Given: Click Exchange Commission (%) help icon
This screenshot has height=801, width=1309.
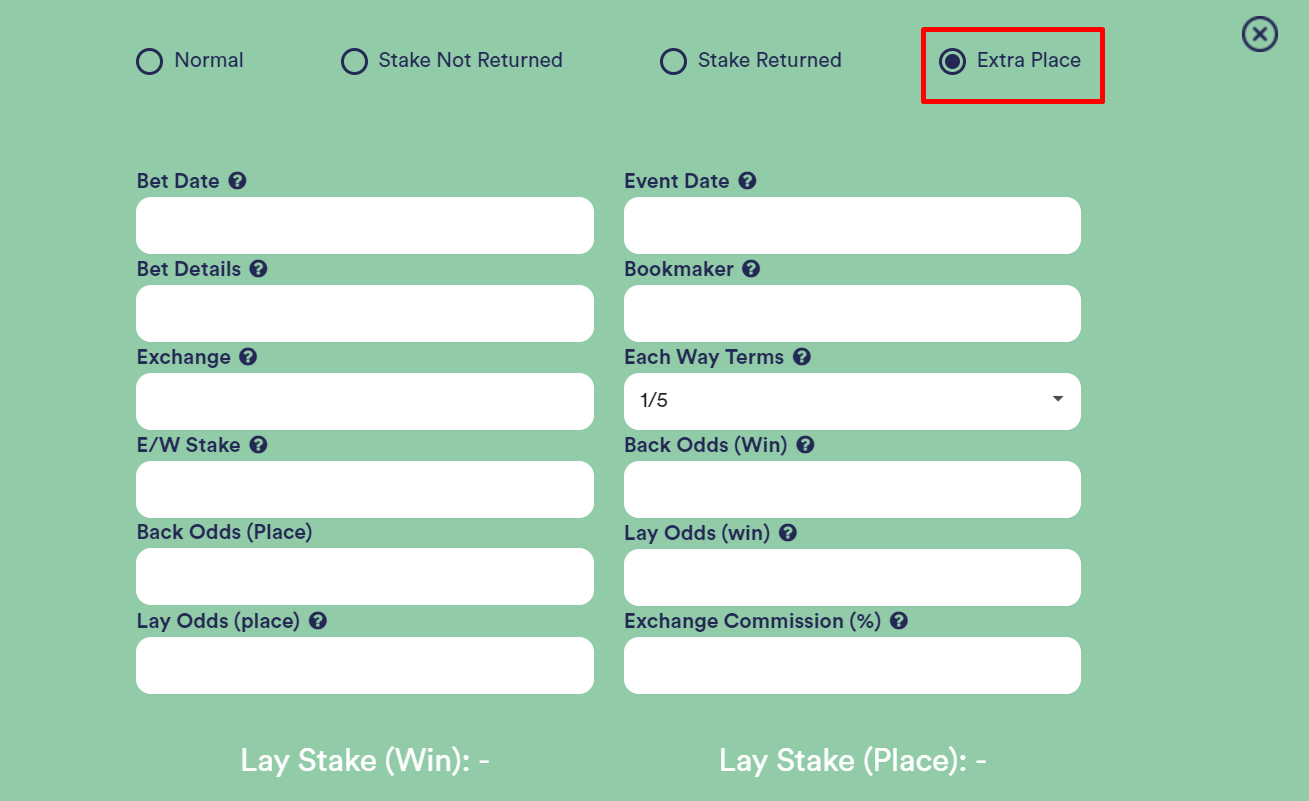Looking at the screenshot, I should (x=898, y=621).
